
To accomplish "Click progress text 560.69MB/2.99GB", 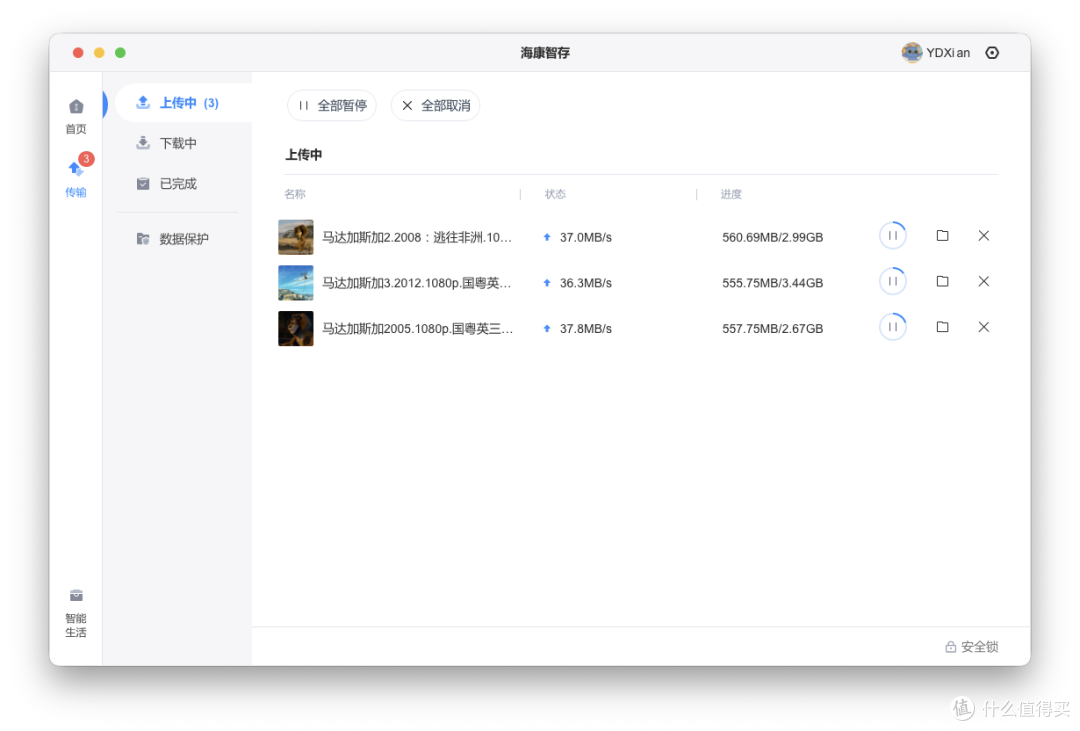I will pos(772,237).
